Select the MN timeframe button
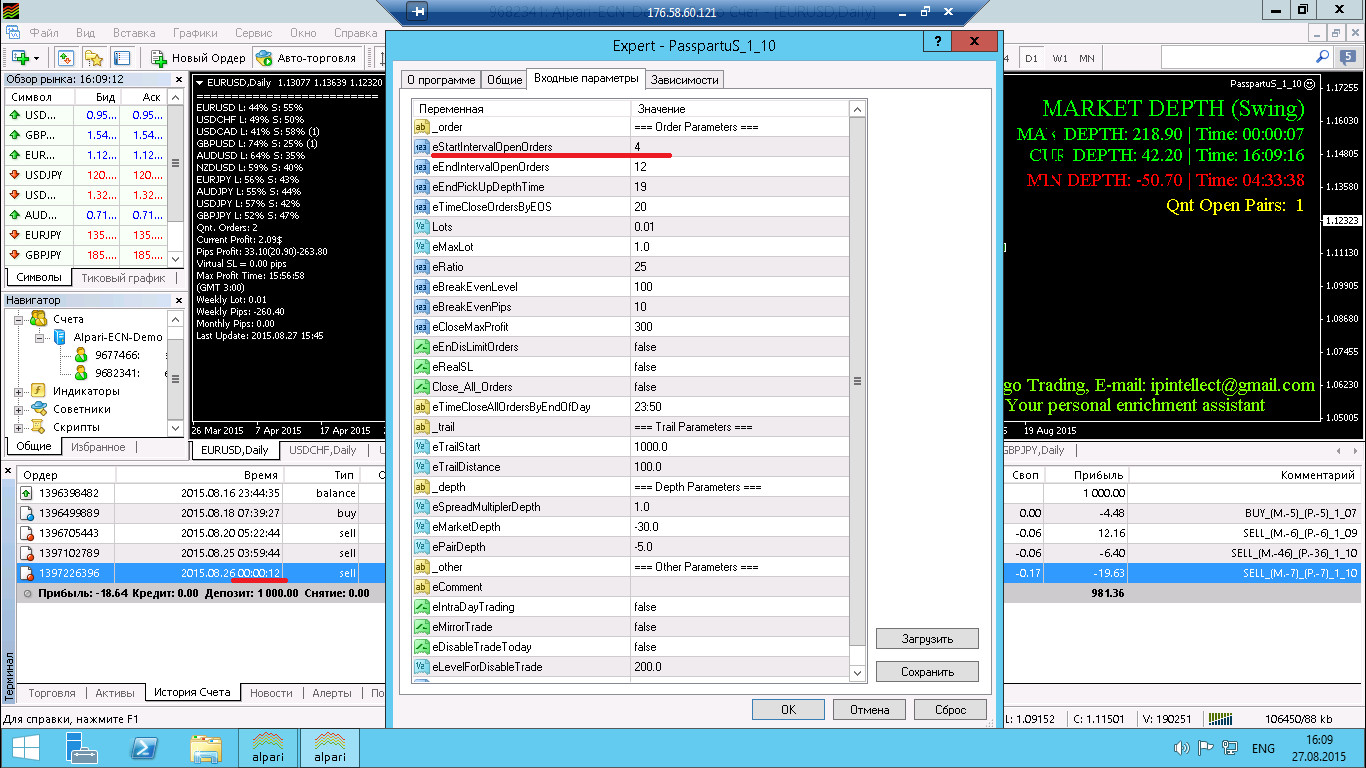The height and width of the screenshot is (768, 1366). (x=1087, y=58)
